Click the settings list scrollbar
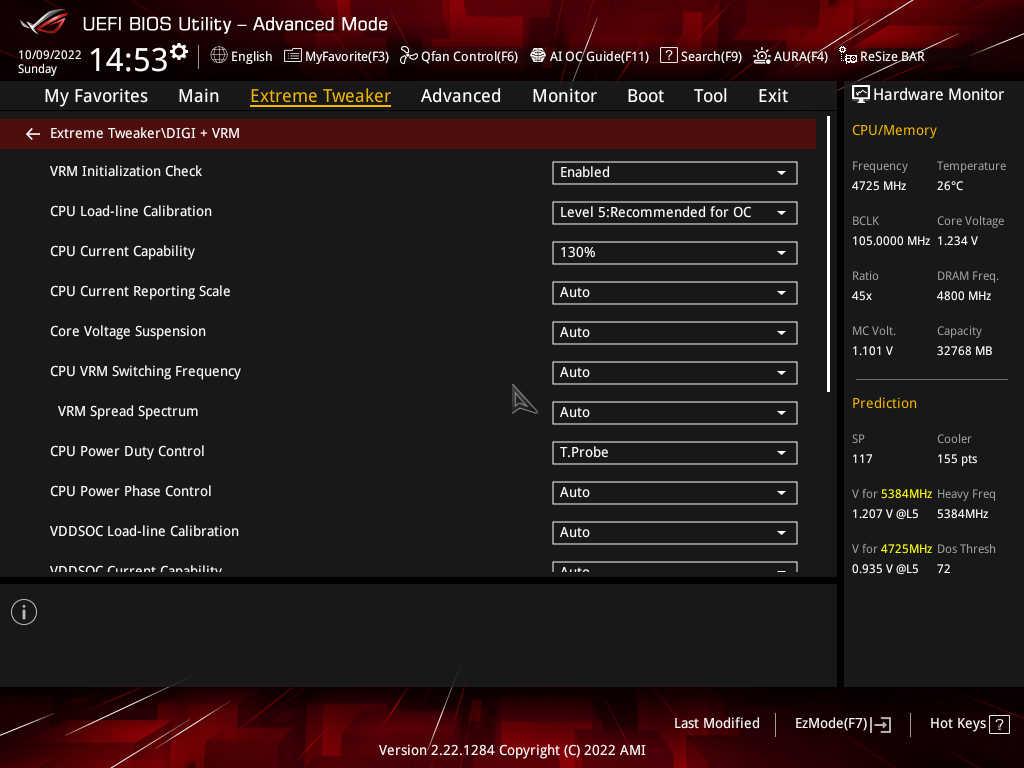Viewport: 1024px width, 768px height. 828,255
